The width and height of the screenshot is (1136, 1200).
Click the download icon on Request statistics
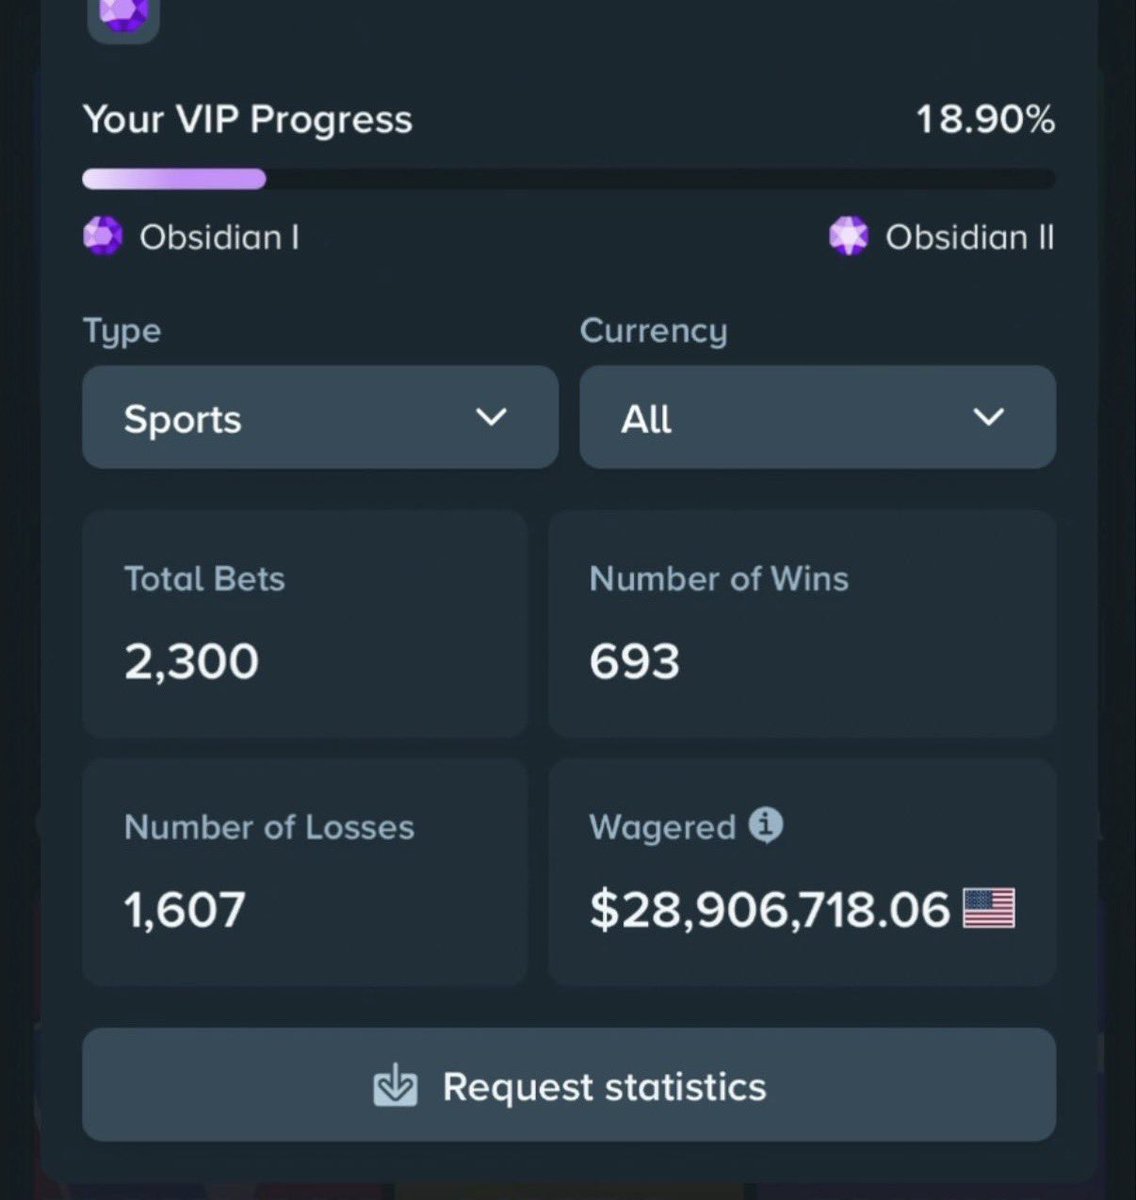coord(395,1086)
